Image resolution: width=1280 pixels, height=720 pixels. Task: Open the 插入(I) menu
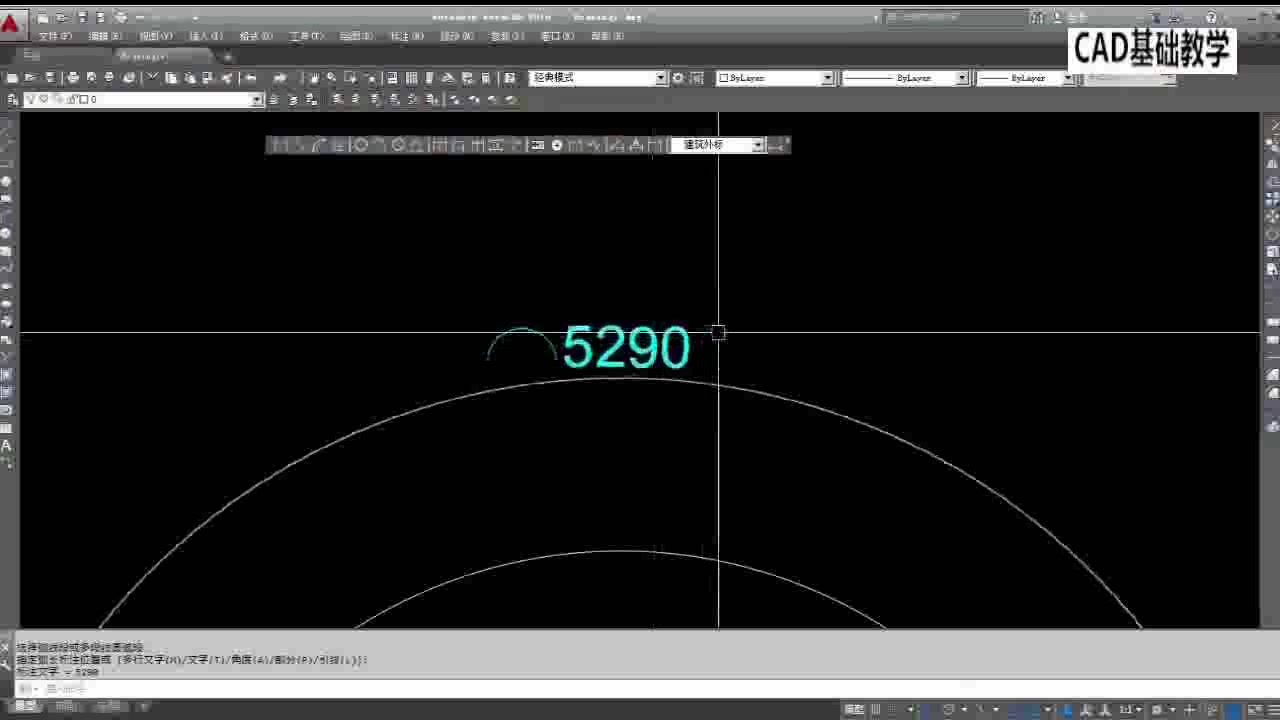pos(205,36)
